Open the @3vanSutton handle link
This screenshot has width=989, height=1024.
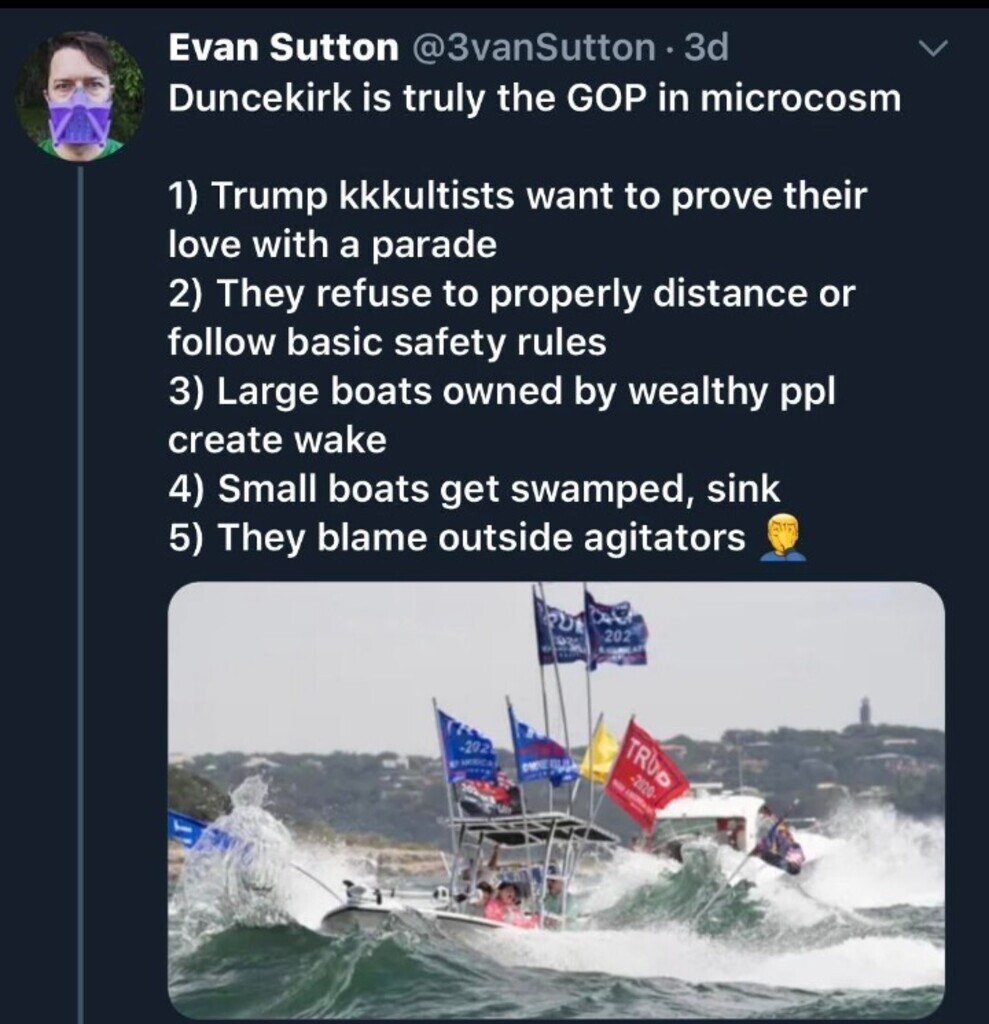(x=534, y=48)
